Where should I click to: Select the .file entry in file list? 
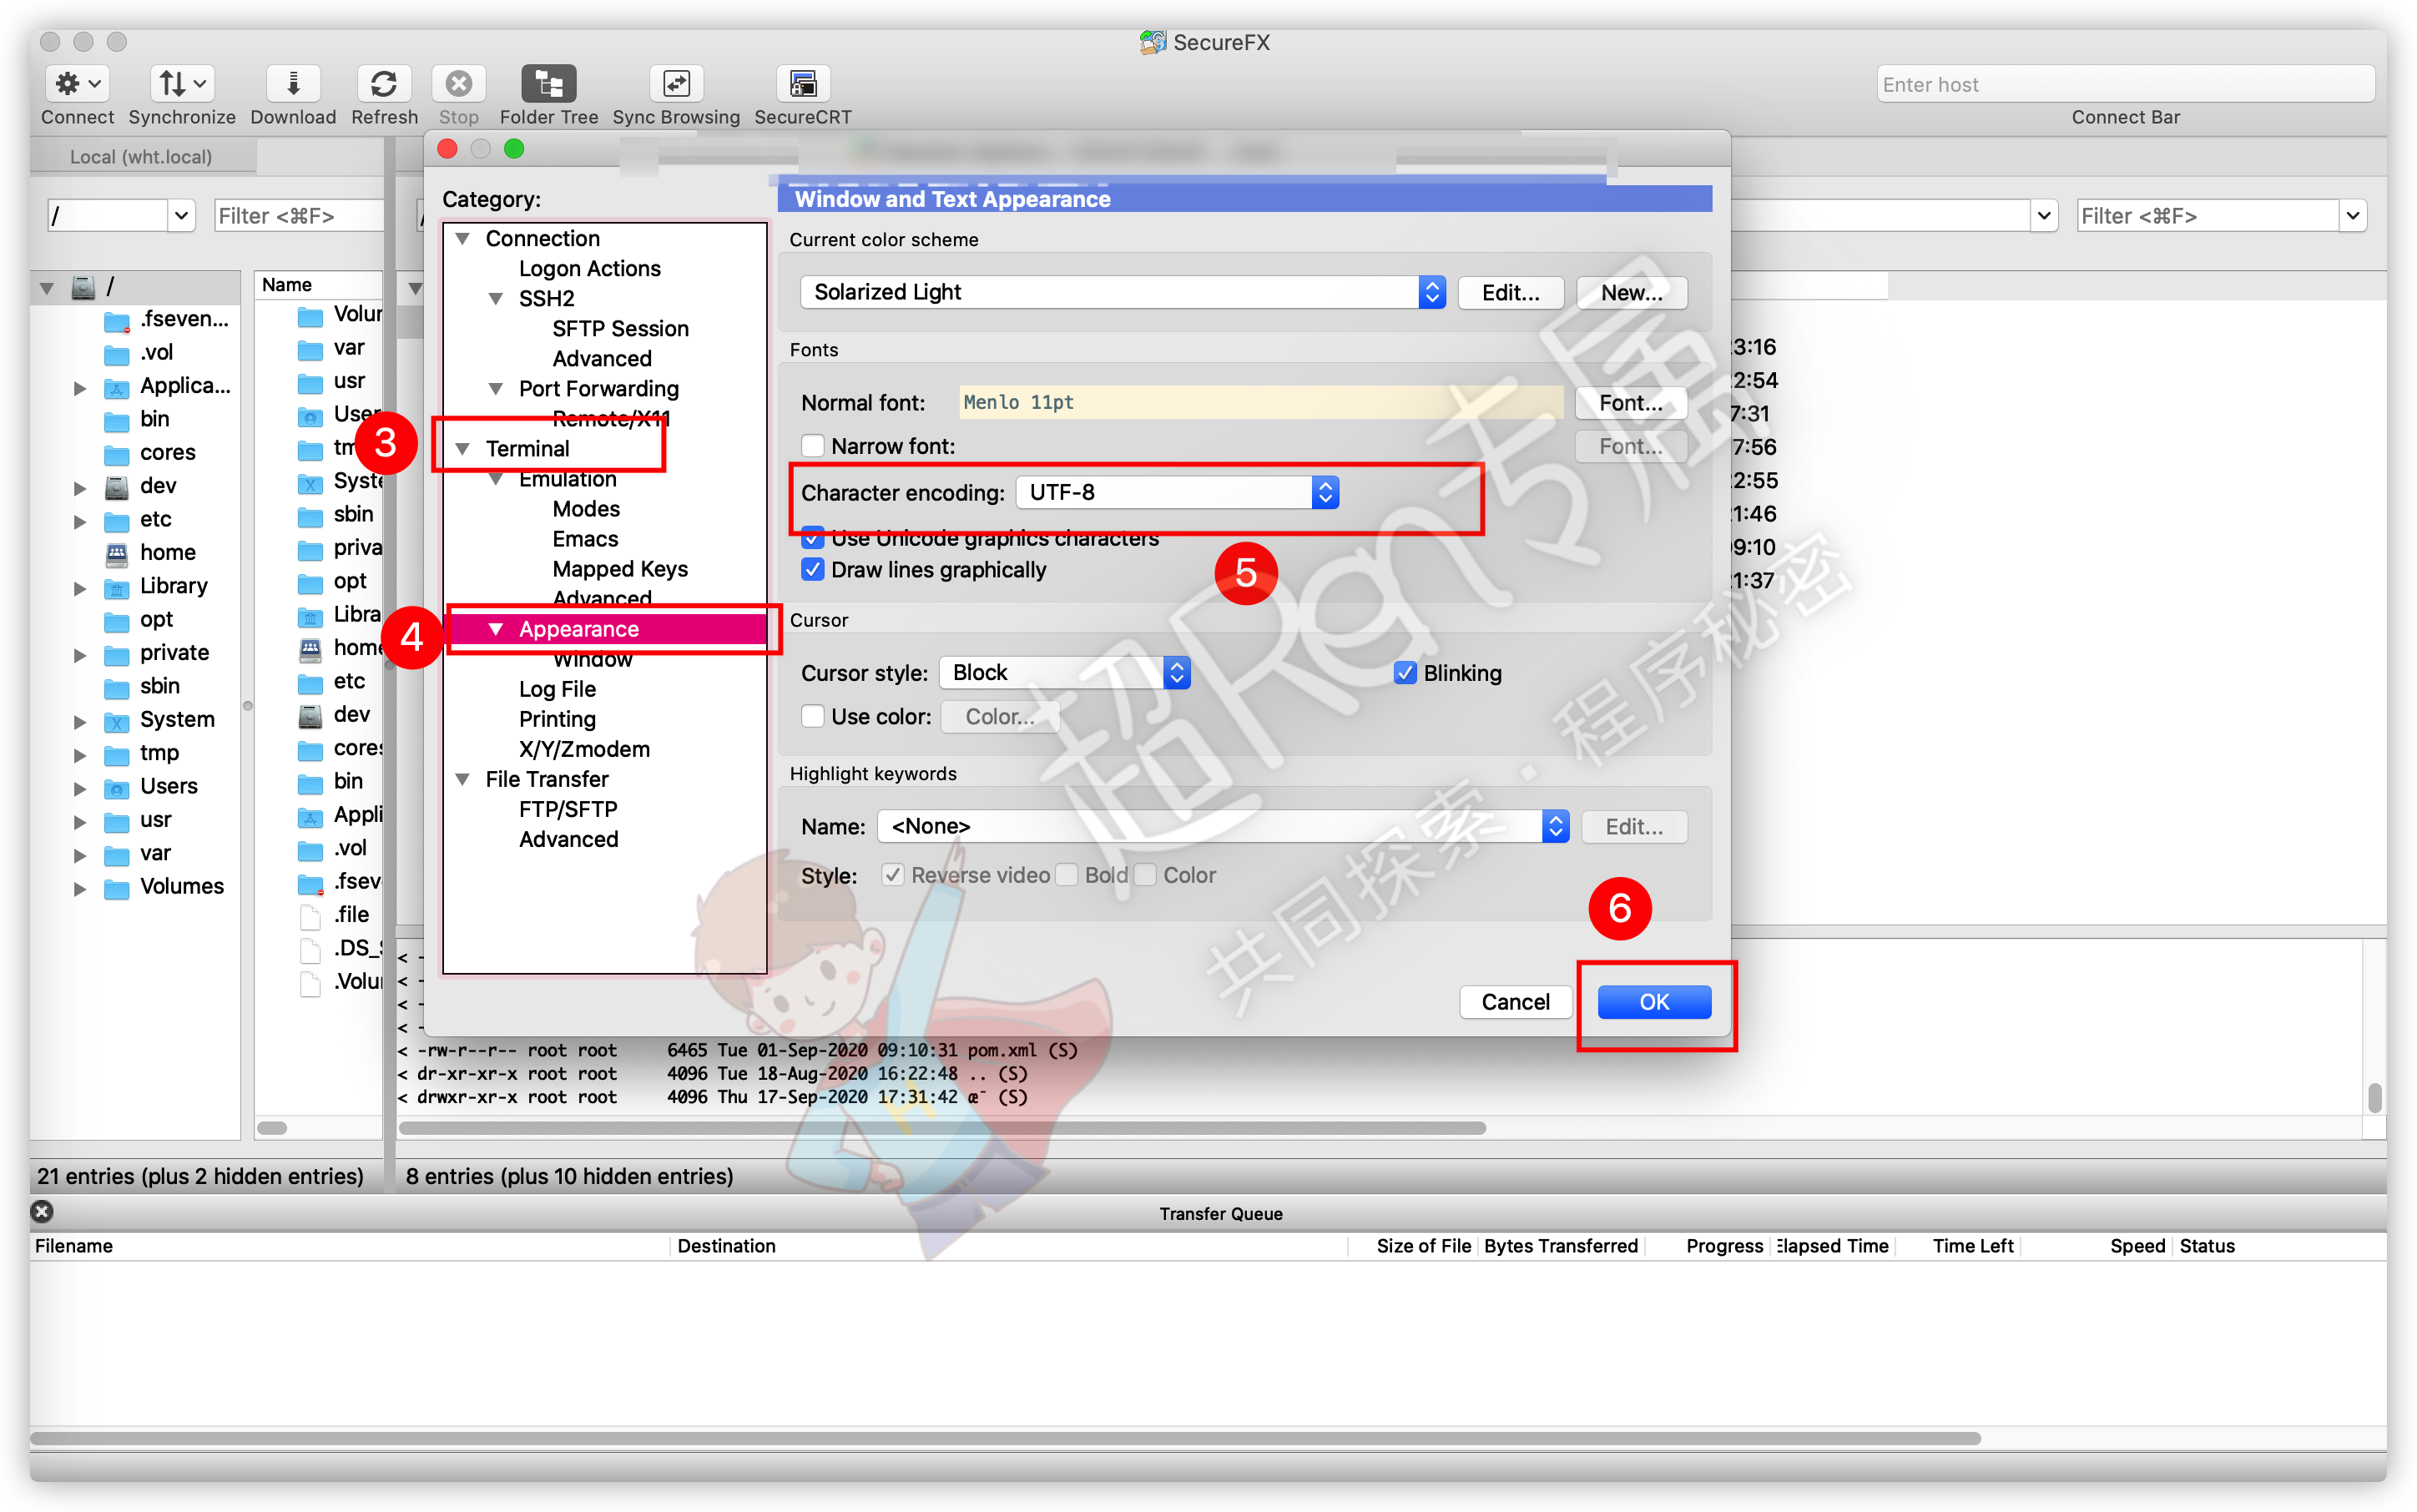[350, 914]
